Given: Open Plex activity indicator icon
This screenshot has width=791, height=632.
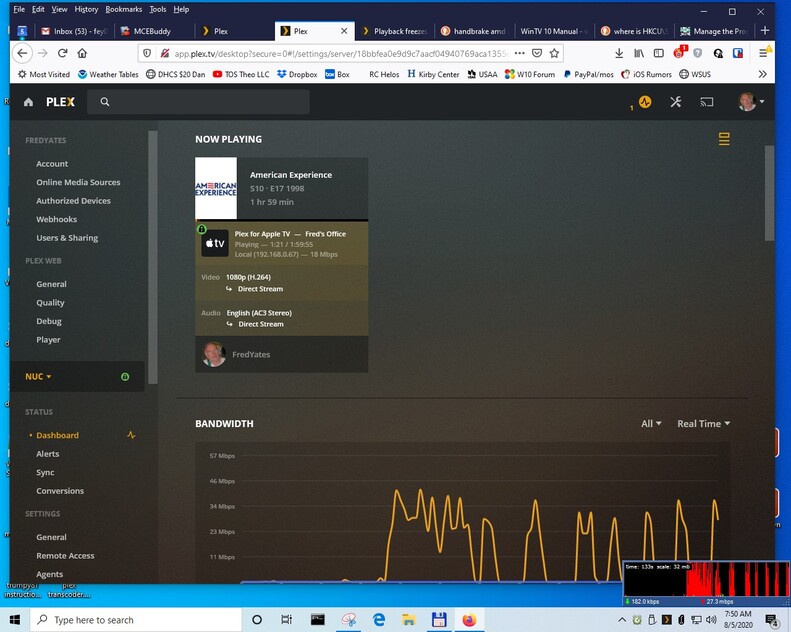Looking at the screenshot, I should point(645,102).
